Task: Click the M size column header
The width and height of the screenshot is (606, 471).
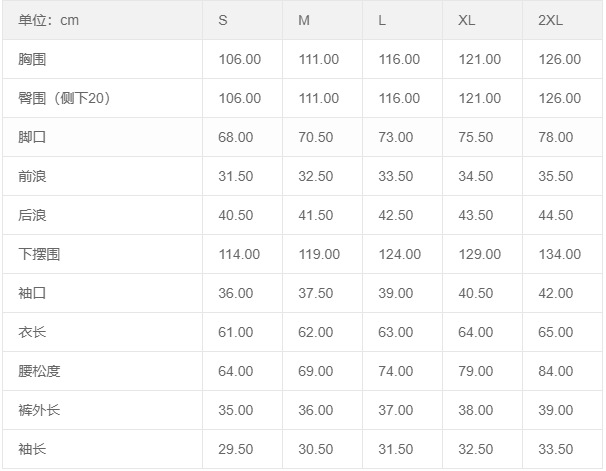Action: click(x=304, y=20)
